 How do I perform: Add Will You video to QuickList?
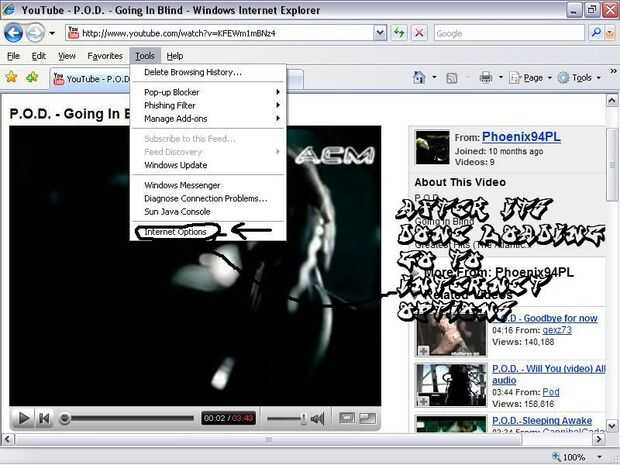[423, 402]
